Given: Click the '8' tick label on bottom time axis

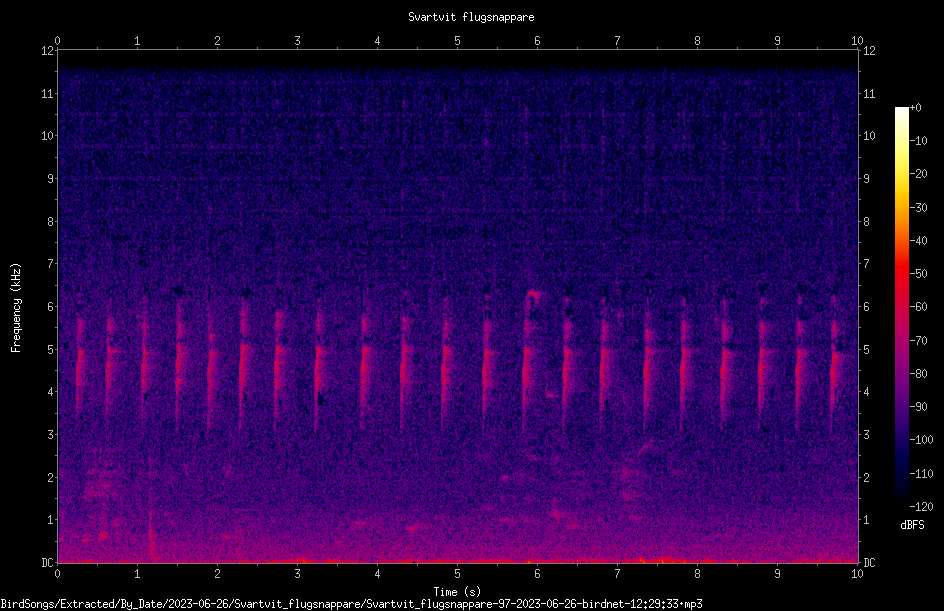Looking at the screenshot, I should tap(697, 574).
